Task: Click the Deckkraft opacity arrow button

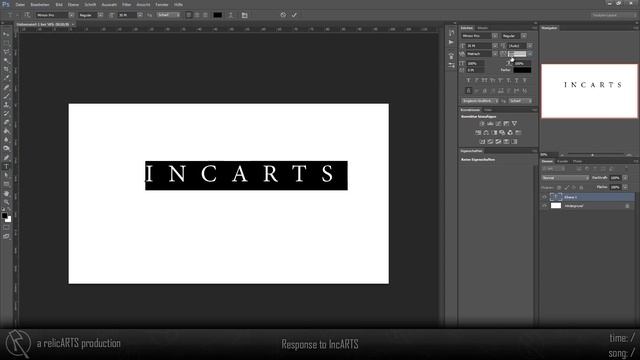Action: pos(625,178)
